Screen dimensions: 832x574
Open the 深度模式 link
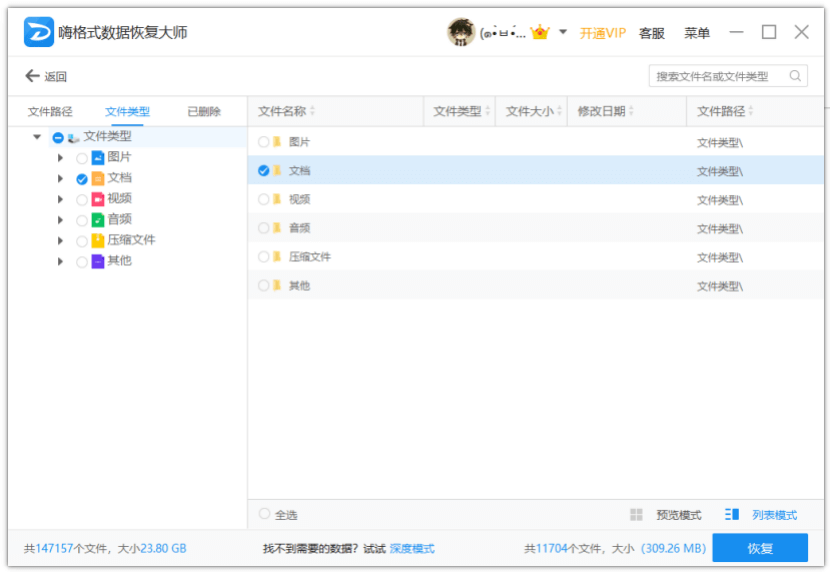click(x=412, y=549)
